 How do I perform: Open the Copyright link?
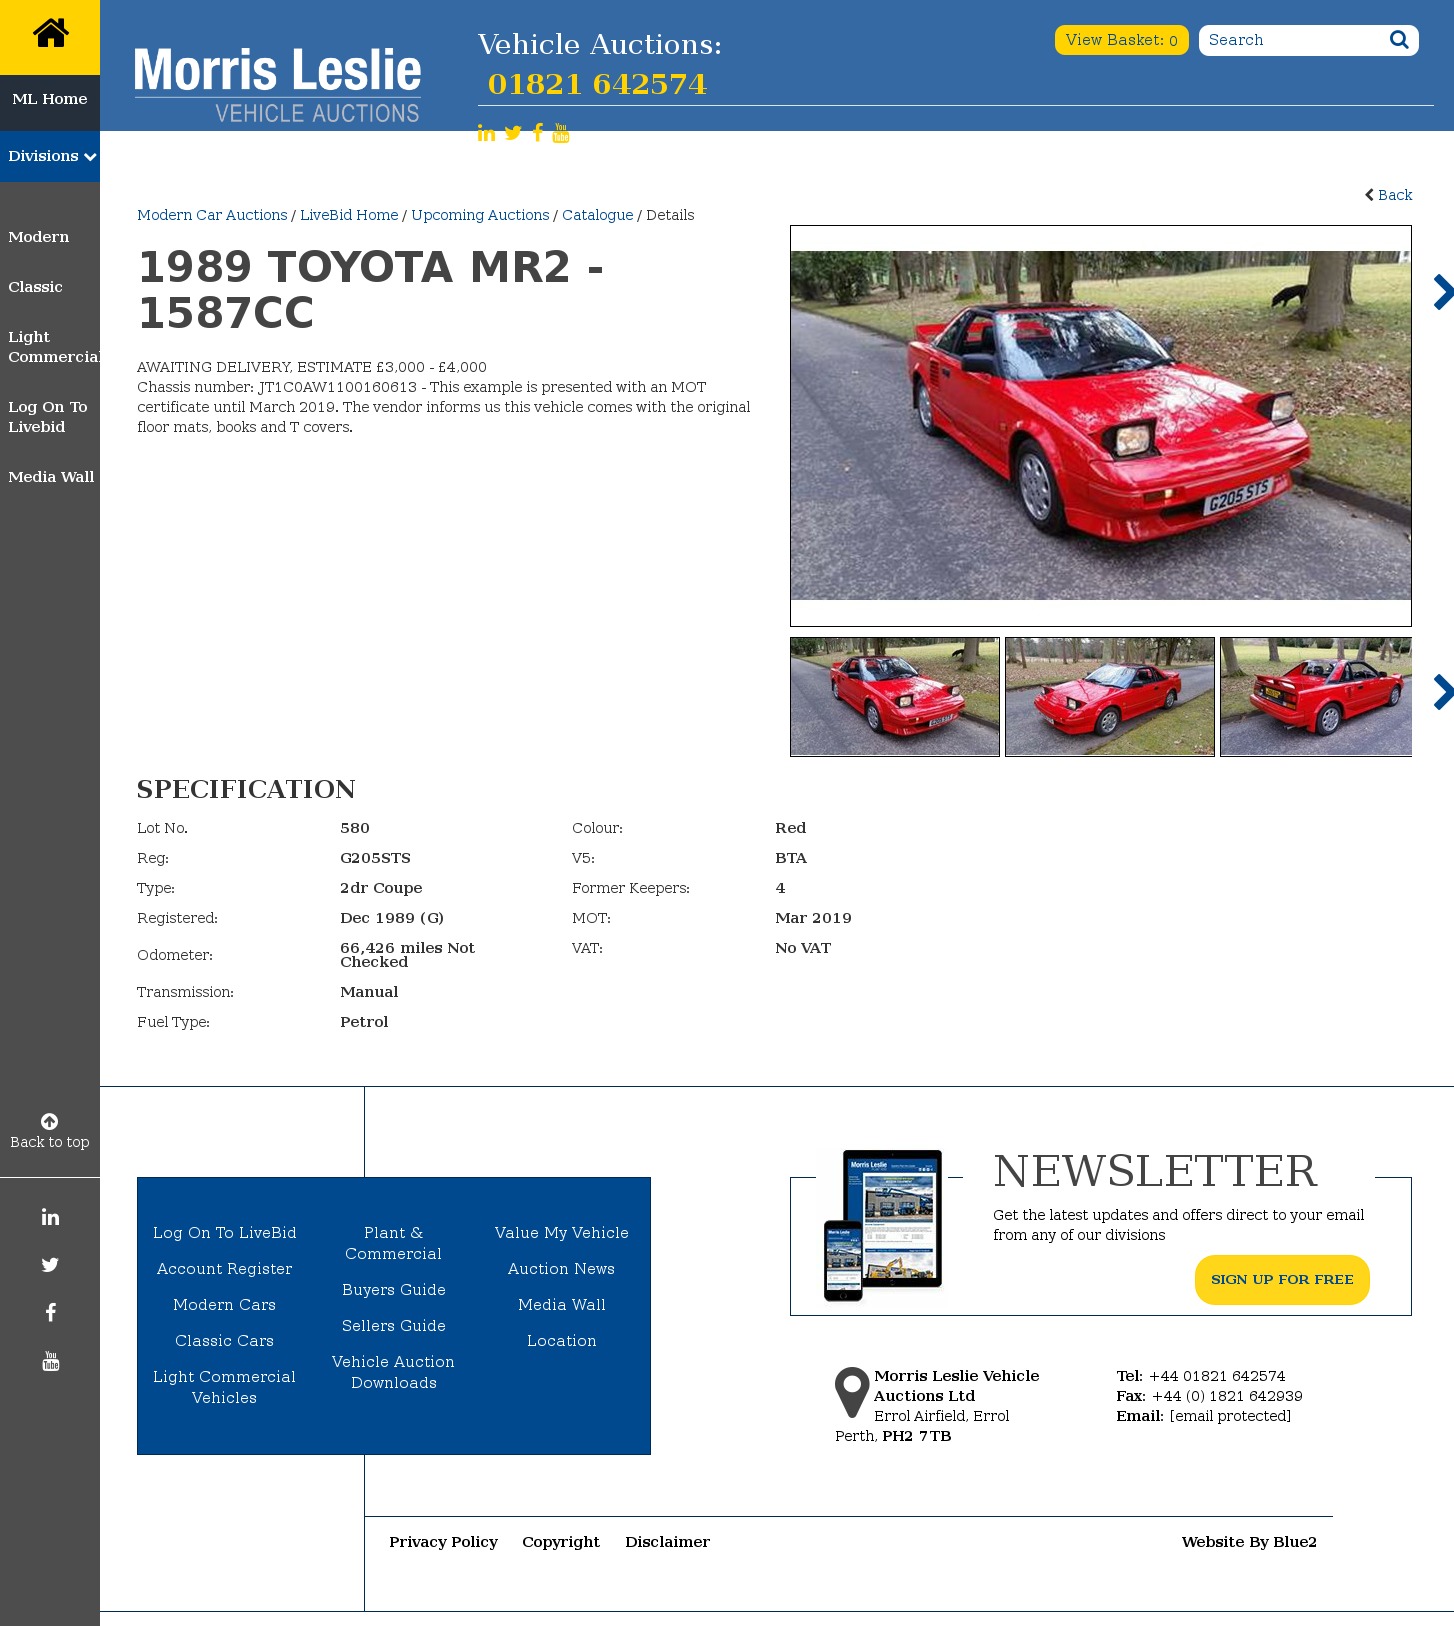coord(561,1542)
